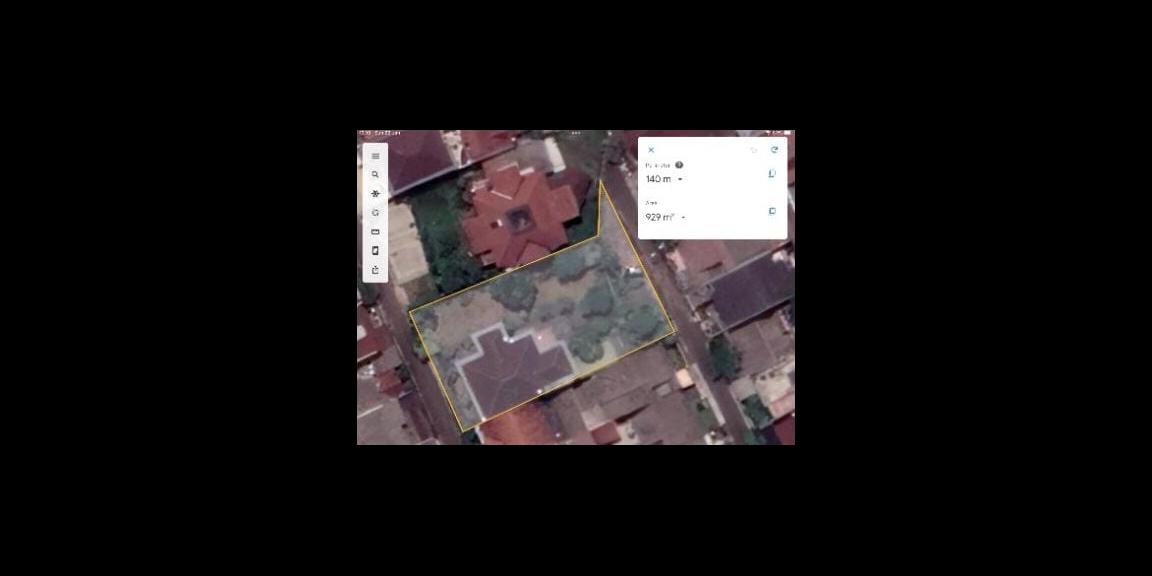The height and width of the screenshot is (576, 1152).
Task: Open the hamburger menu in the left toolbar
Action: coord(375,156)
